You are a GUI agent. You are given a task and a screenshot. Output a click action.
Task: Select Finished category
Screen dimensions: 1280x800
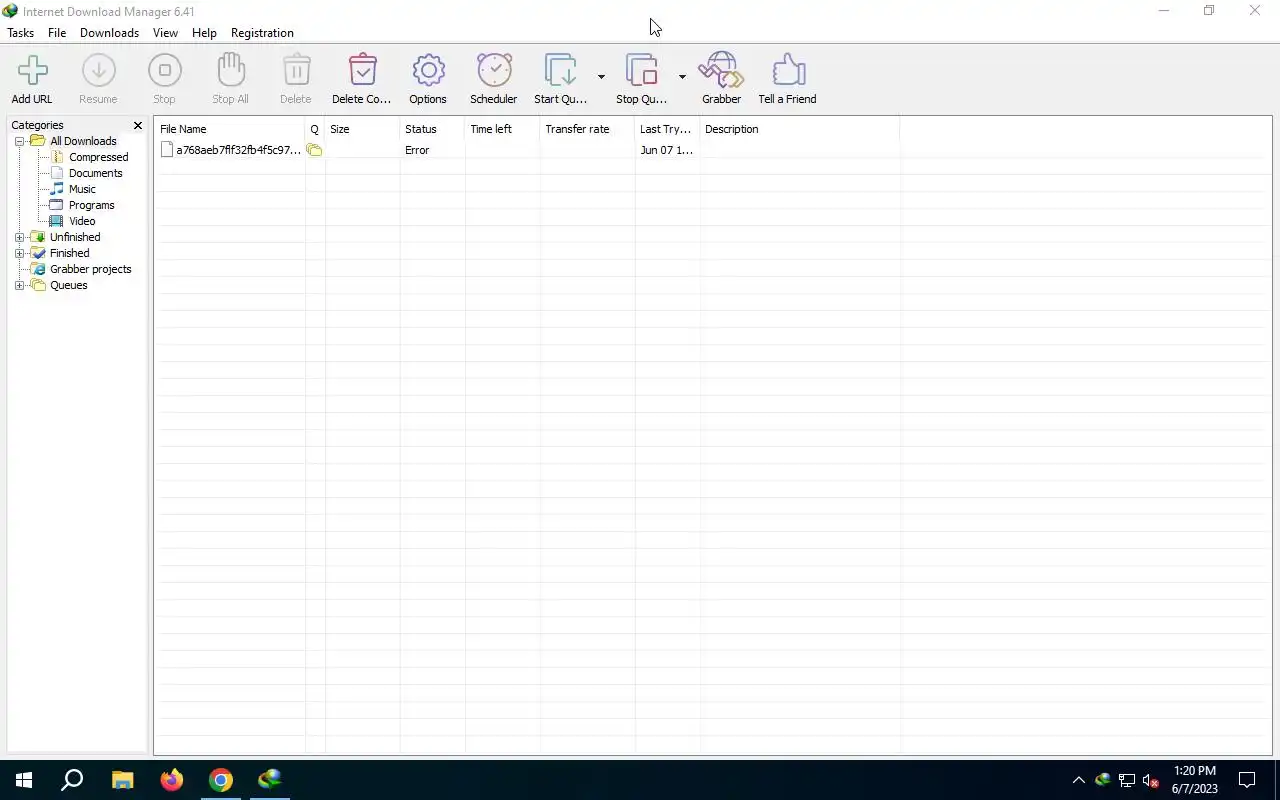[x=69, y=253]
